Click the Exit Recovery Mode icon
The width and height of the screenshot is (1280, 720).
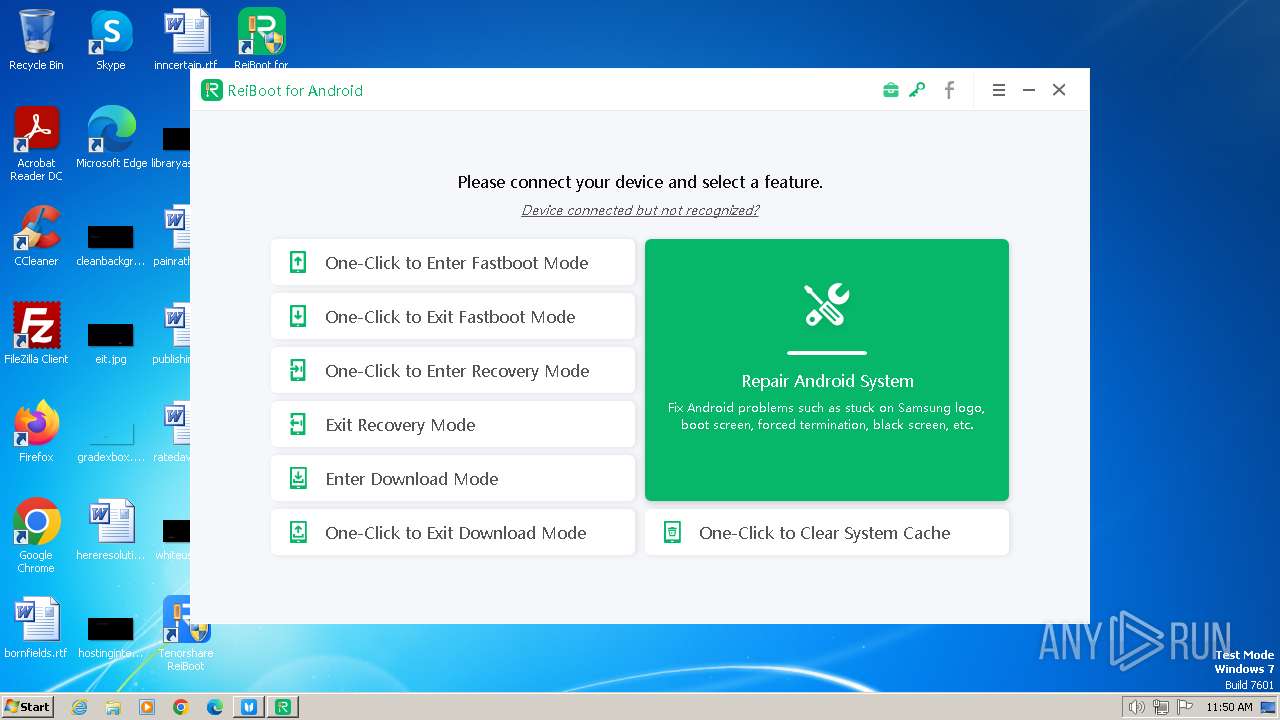pos(298,424)
